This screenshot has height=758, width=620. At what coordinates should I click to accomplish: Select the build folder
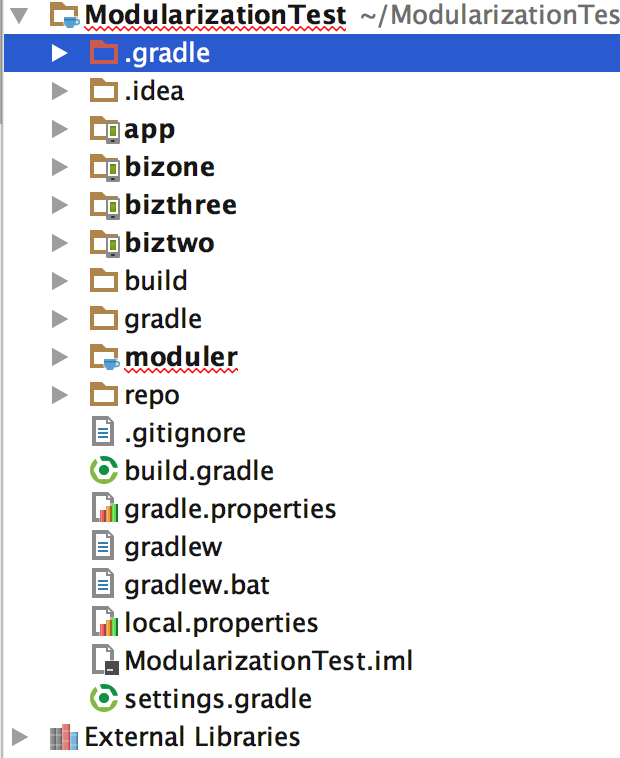[x=156, y=281]
